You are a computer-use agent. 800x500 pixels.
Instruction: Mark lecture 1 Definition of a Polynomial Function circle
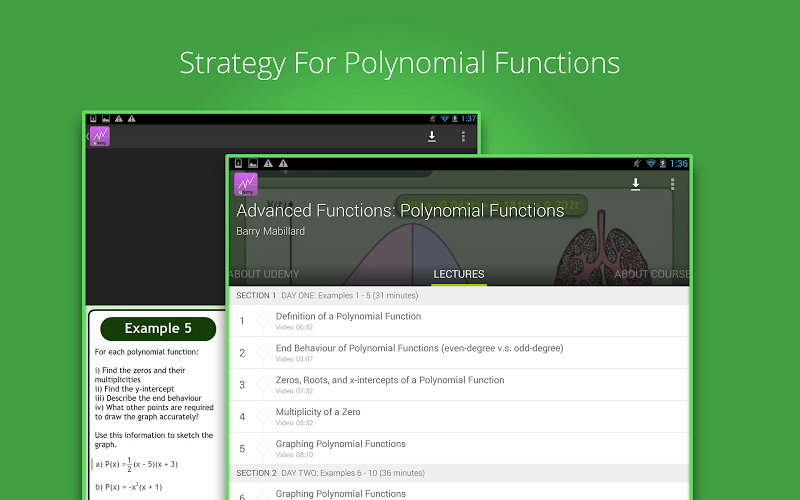pyautogui.click(x=263, y=320)
